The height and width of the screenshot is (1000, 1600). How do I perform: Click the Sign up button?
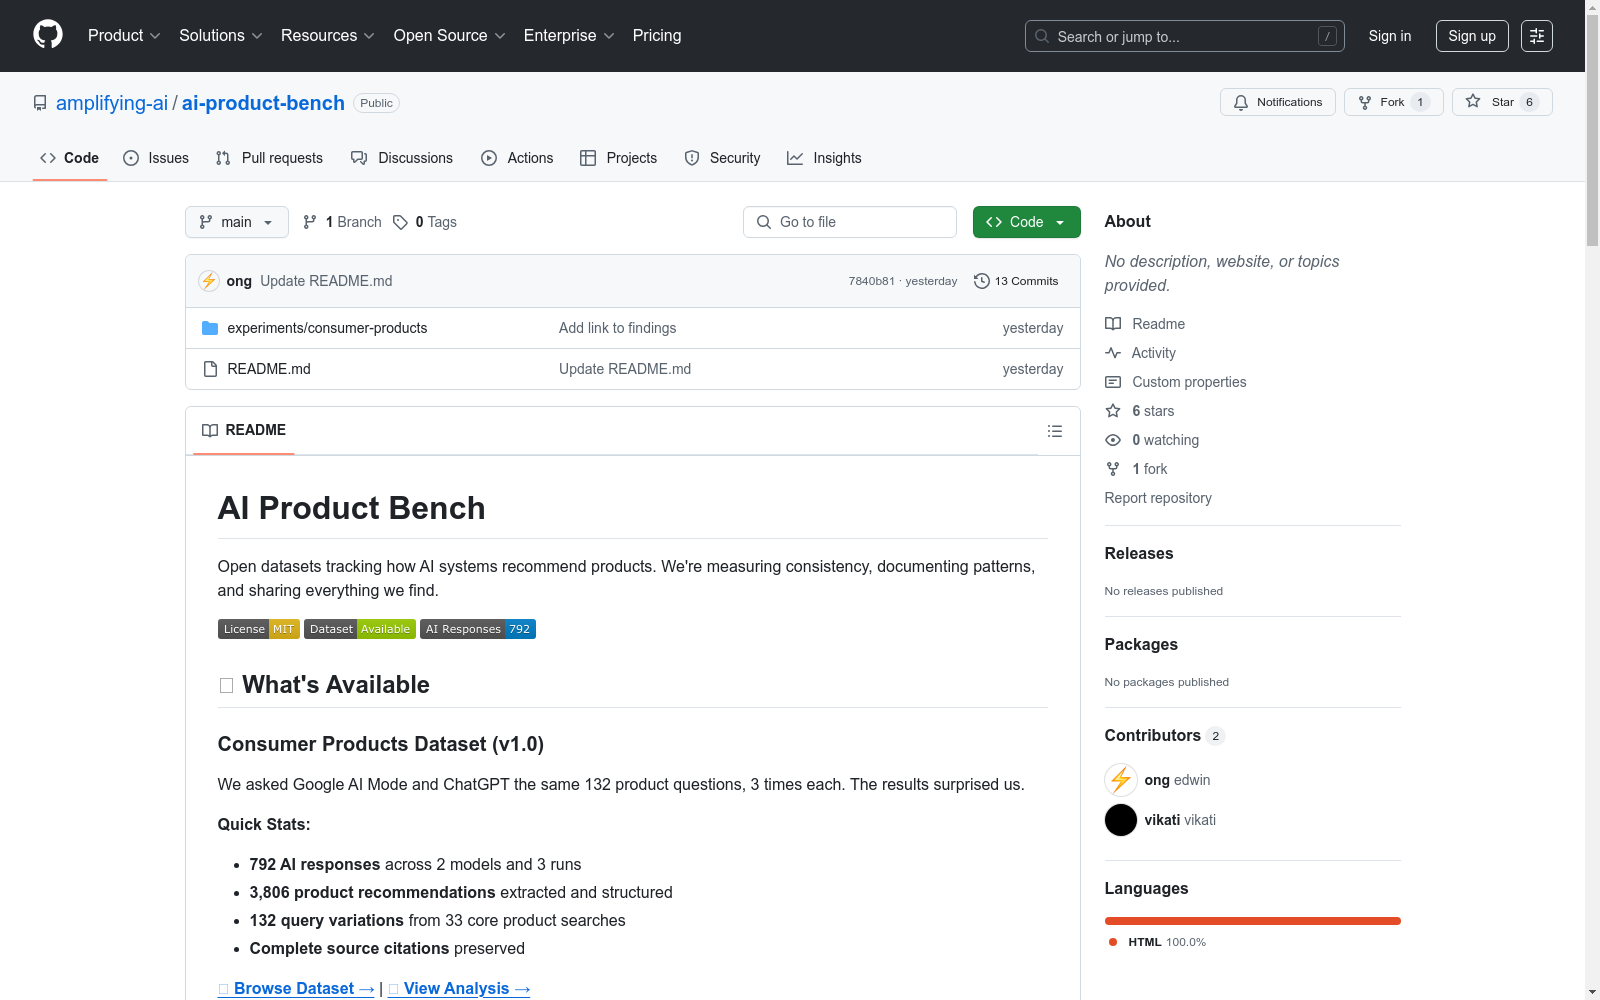click(1472, 36)
